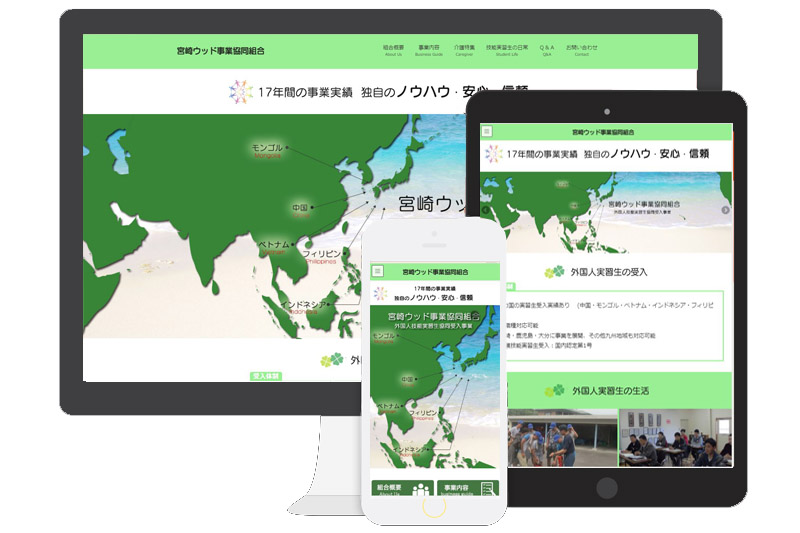
Task: Click the モンゴル Mongolia label on desktop map
Action: point(267,150)
